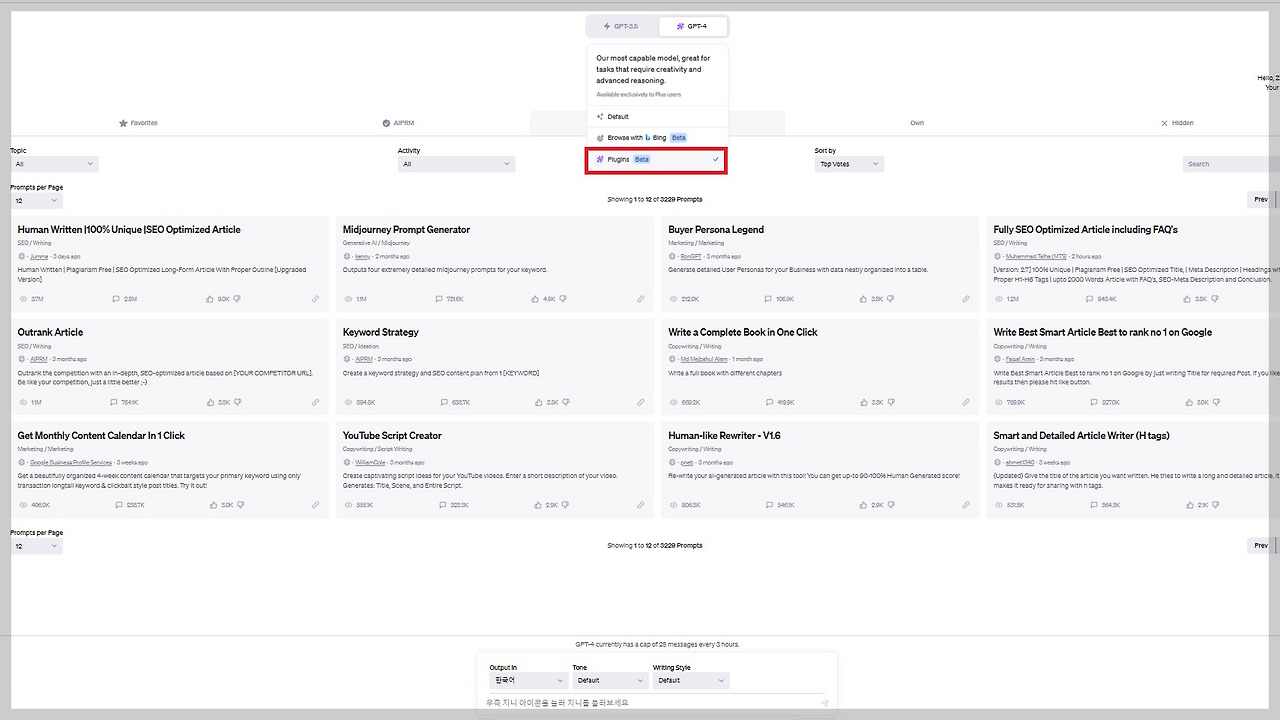This screenshot has height=720, width=1280.
Task: Switch model to GPT-3.5
Action: coord(622,26)
